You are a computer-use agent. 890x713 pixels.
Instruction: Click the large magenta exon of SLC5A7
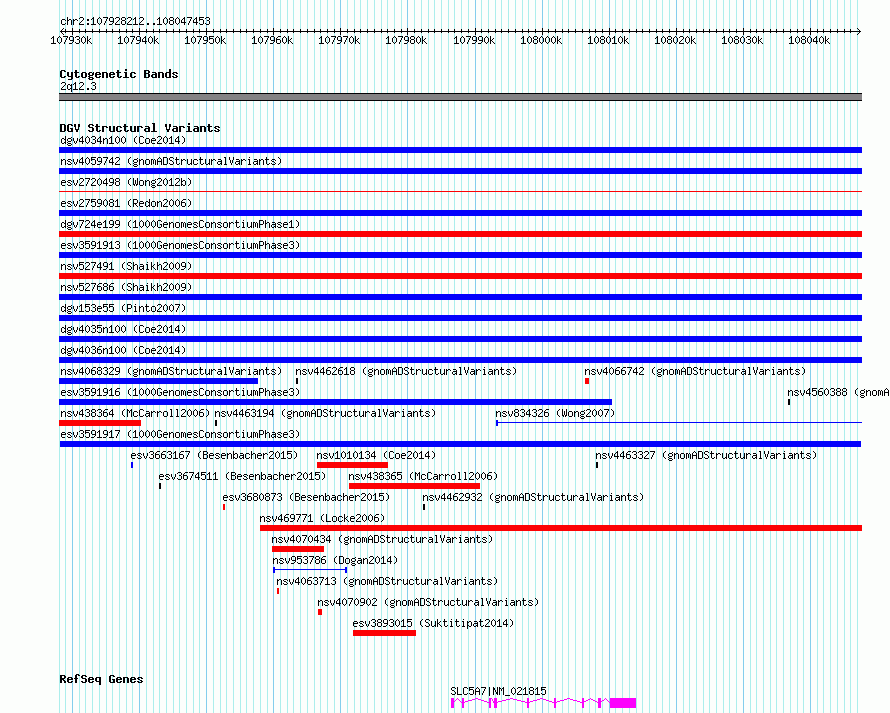coord(623,703)
